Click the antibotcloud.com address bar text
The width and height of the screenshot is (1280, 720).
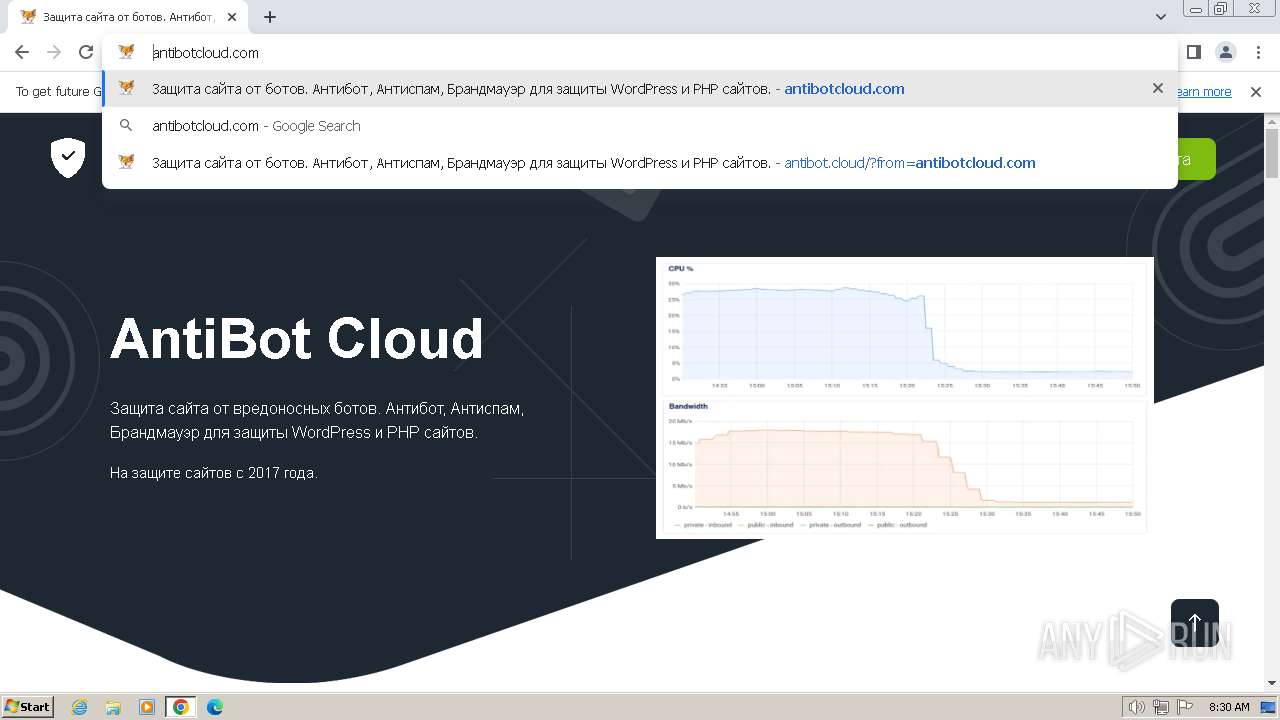(x=205, y=53)
